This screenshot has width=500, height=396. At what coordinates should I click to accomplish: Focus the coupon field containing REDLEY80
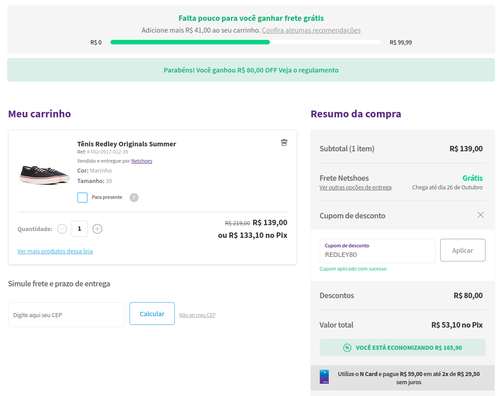(377, 251)
